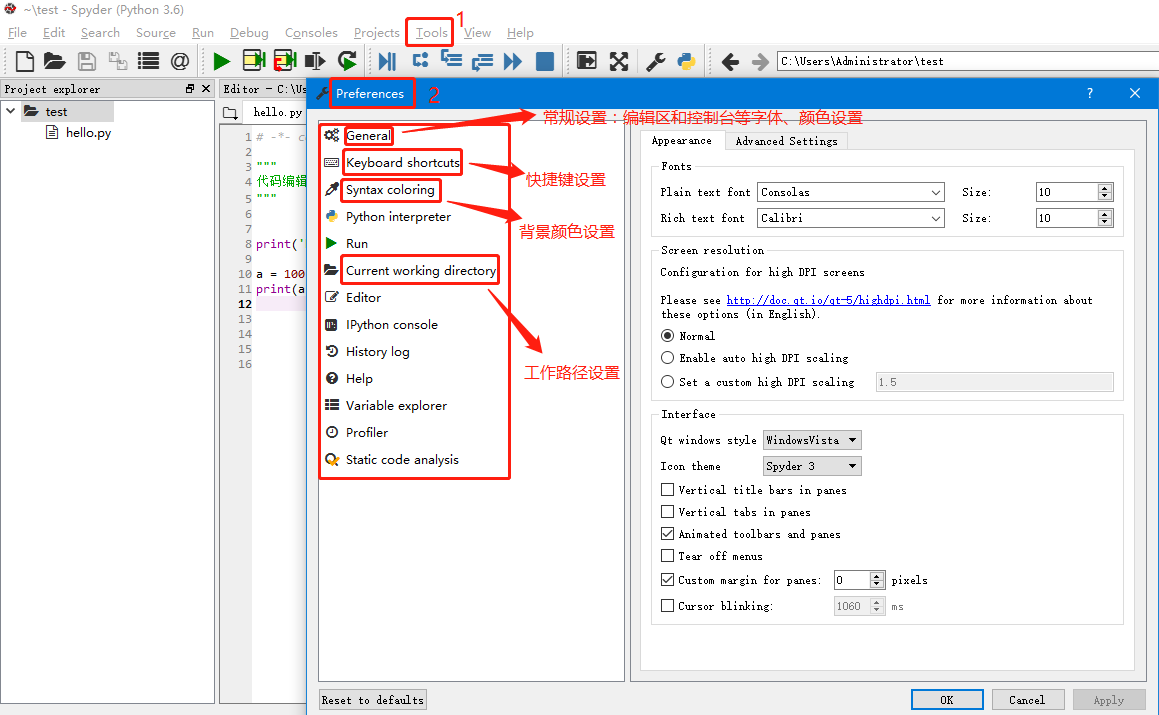Screen dimensions: 1159x715
Task: Collapse the test project folder
Action: 11,111
